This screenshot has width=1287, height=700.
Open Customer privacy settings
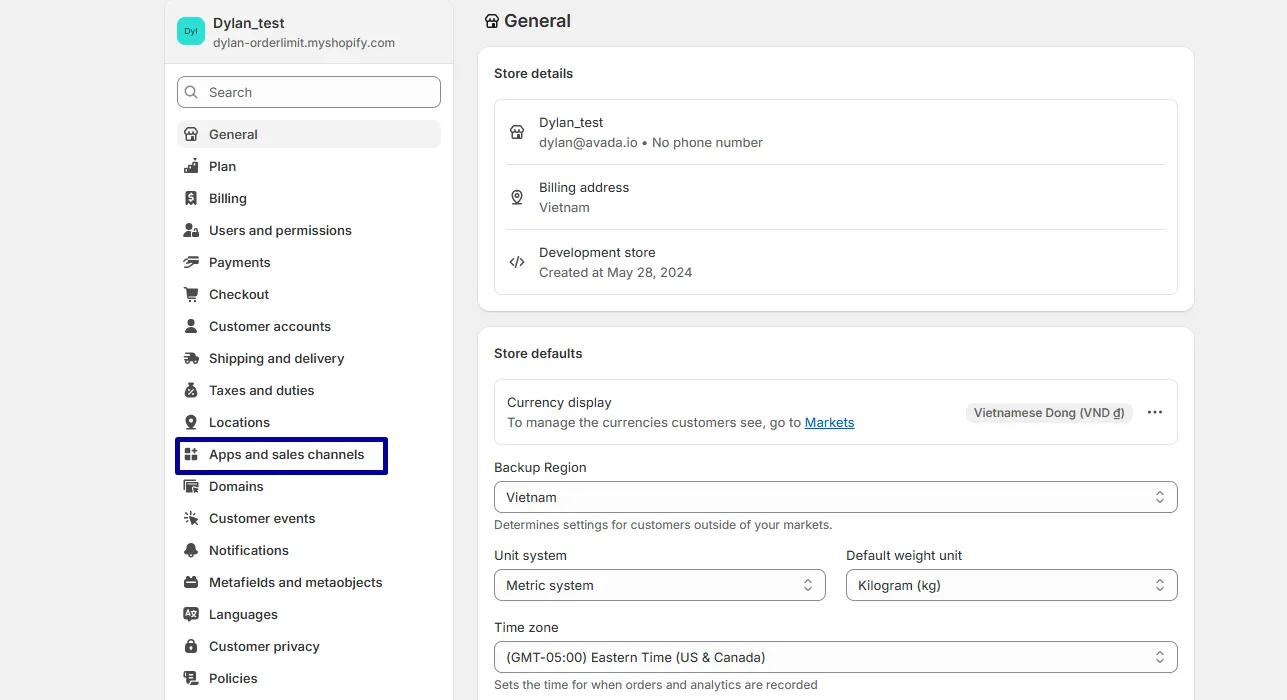coord(309,646)
